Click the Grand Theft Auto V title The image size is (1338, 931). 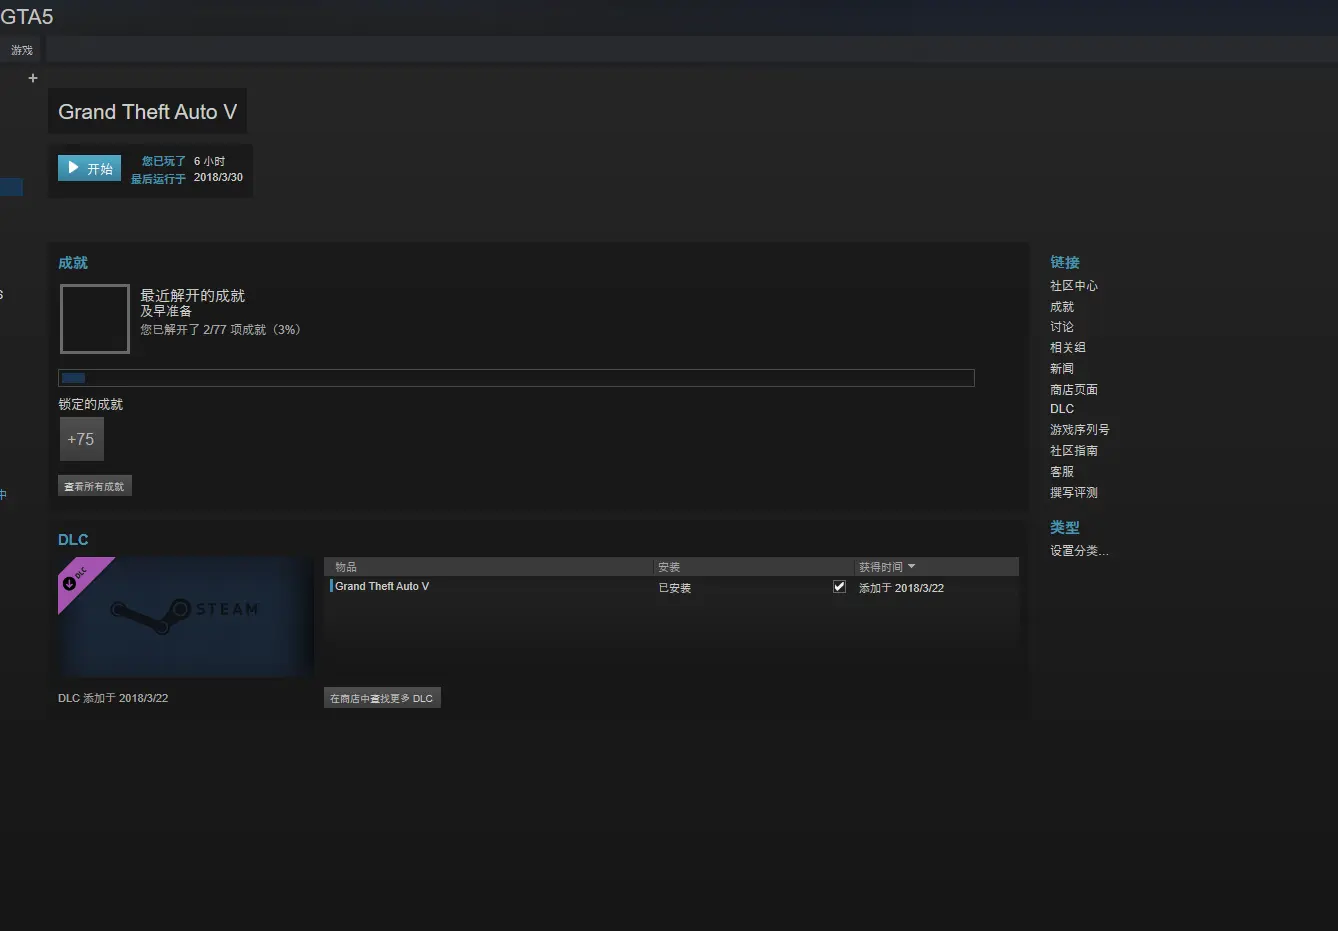[147, 112]
